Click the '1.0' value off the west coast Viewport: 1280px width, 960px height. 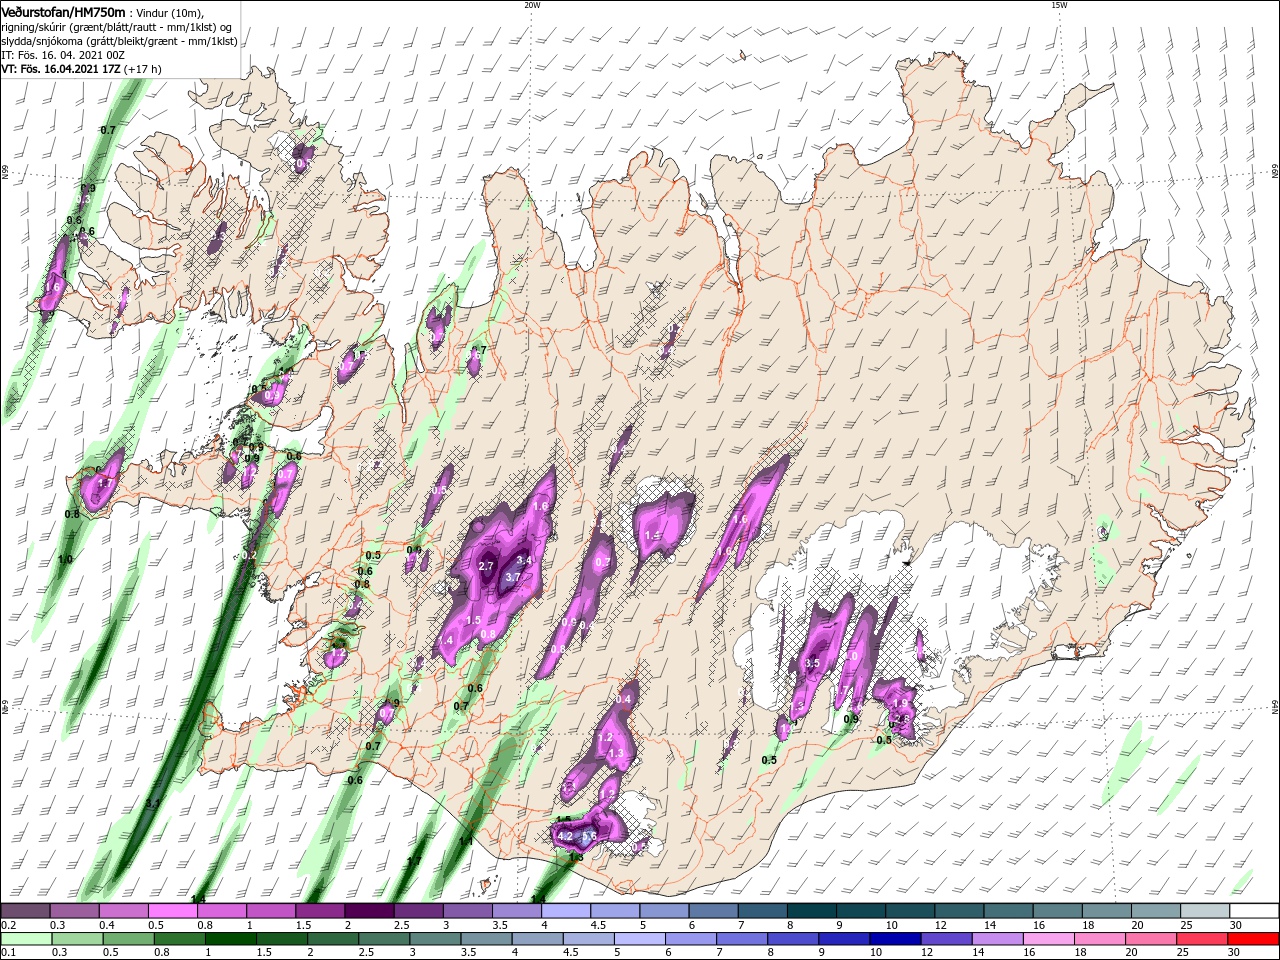(66, 559)
